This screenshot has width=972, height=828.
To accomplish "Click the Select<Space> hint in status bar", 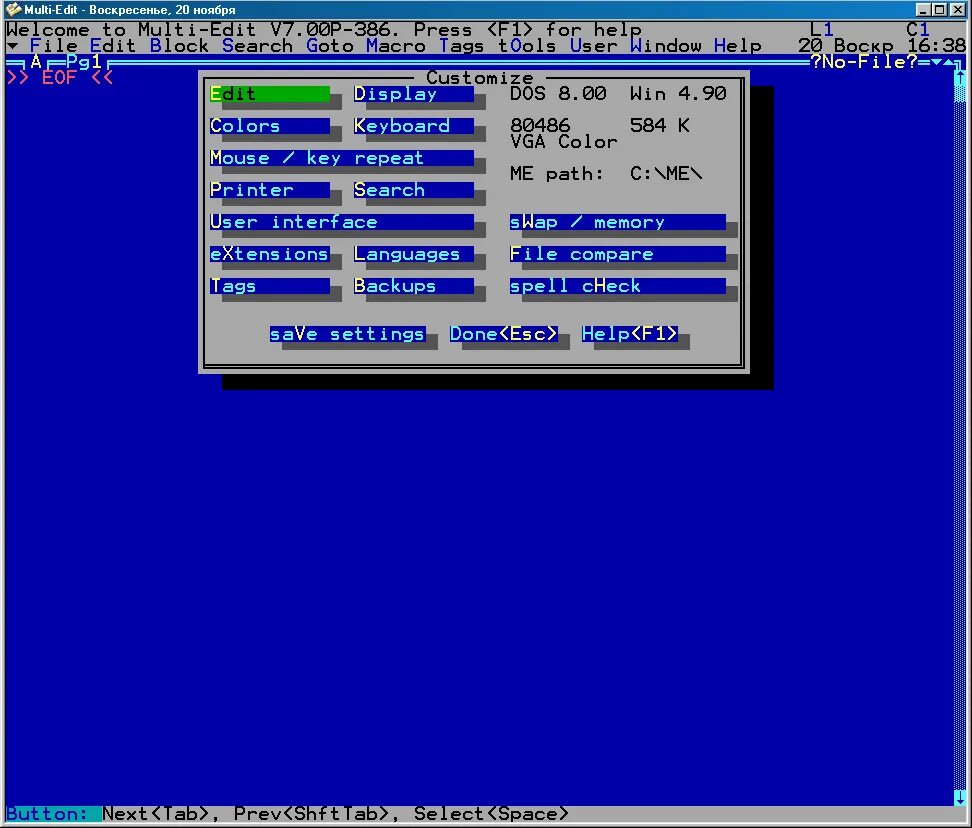I will point(492,814).
